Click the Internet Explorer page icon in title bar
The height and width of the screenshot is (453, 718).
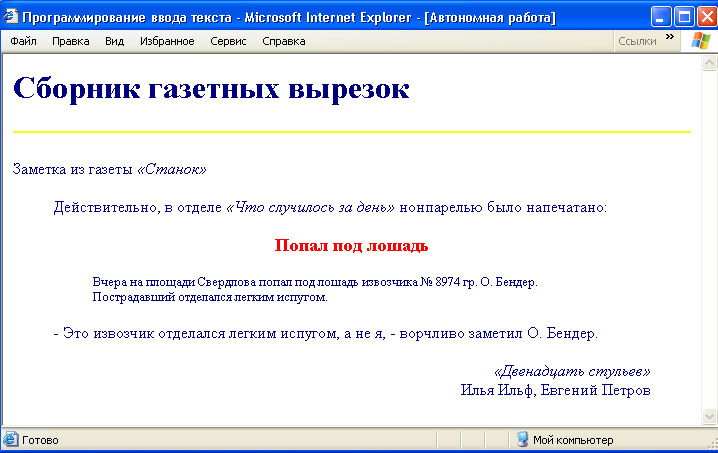(10, 17)
